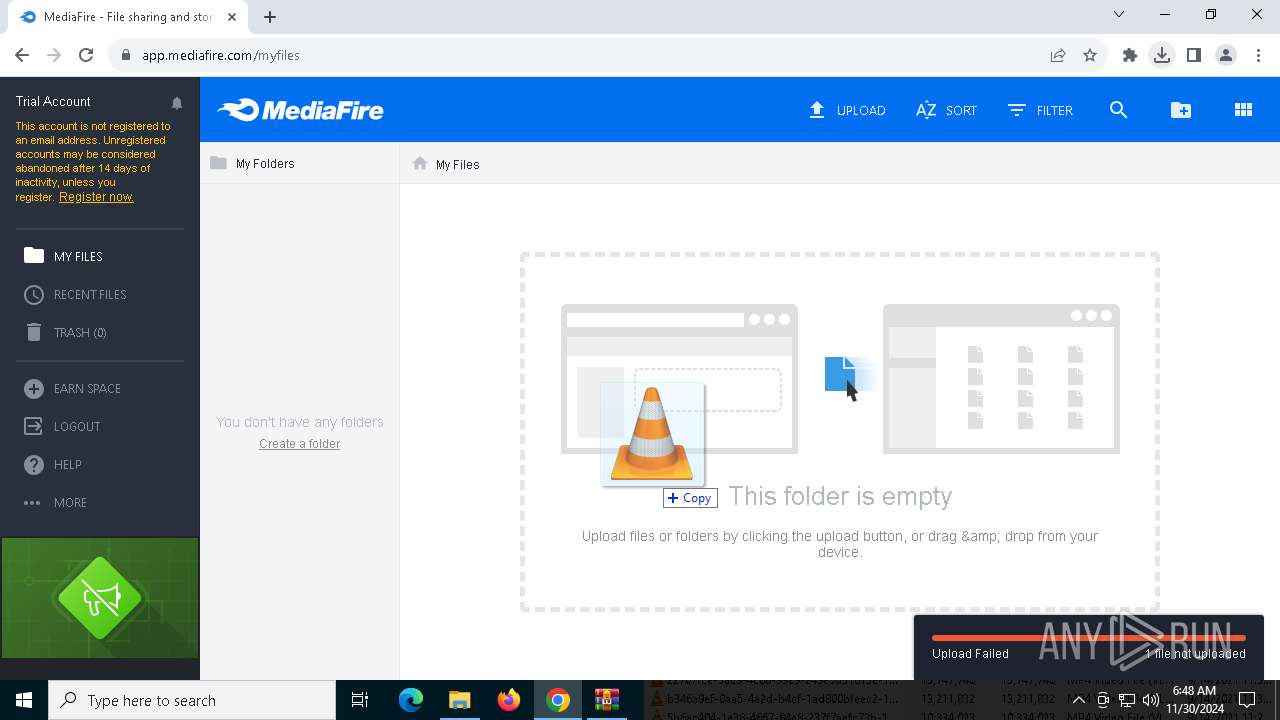Launch Firefox from taskbar

click(509, 700)
